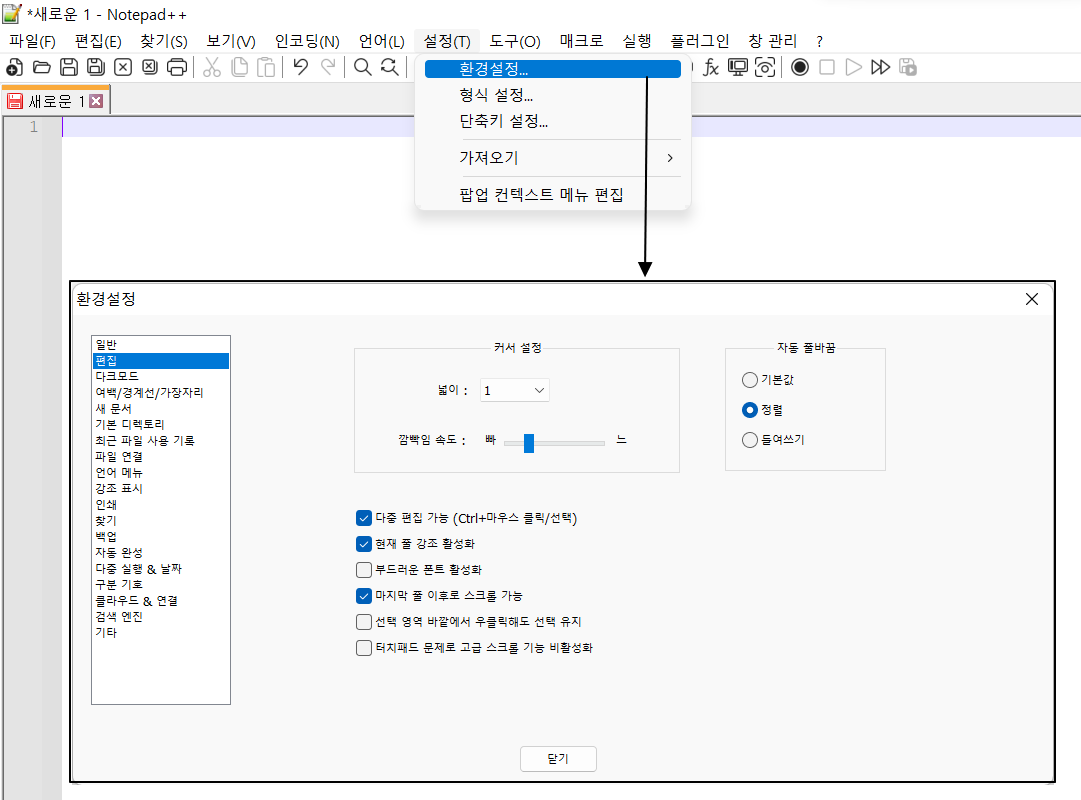Click the run macro multiple times icon

880,67
